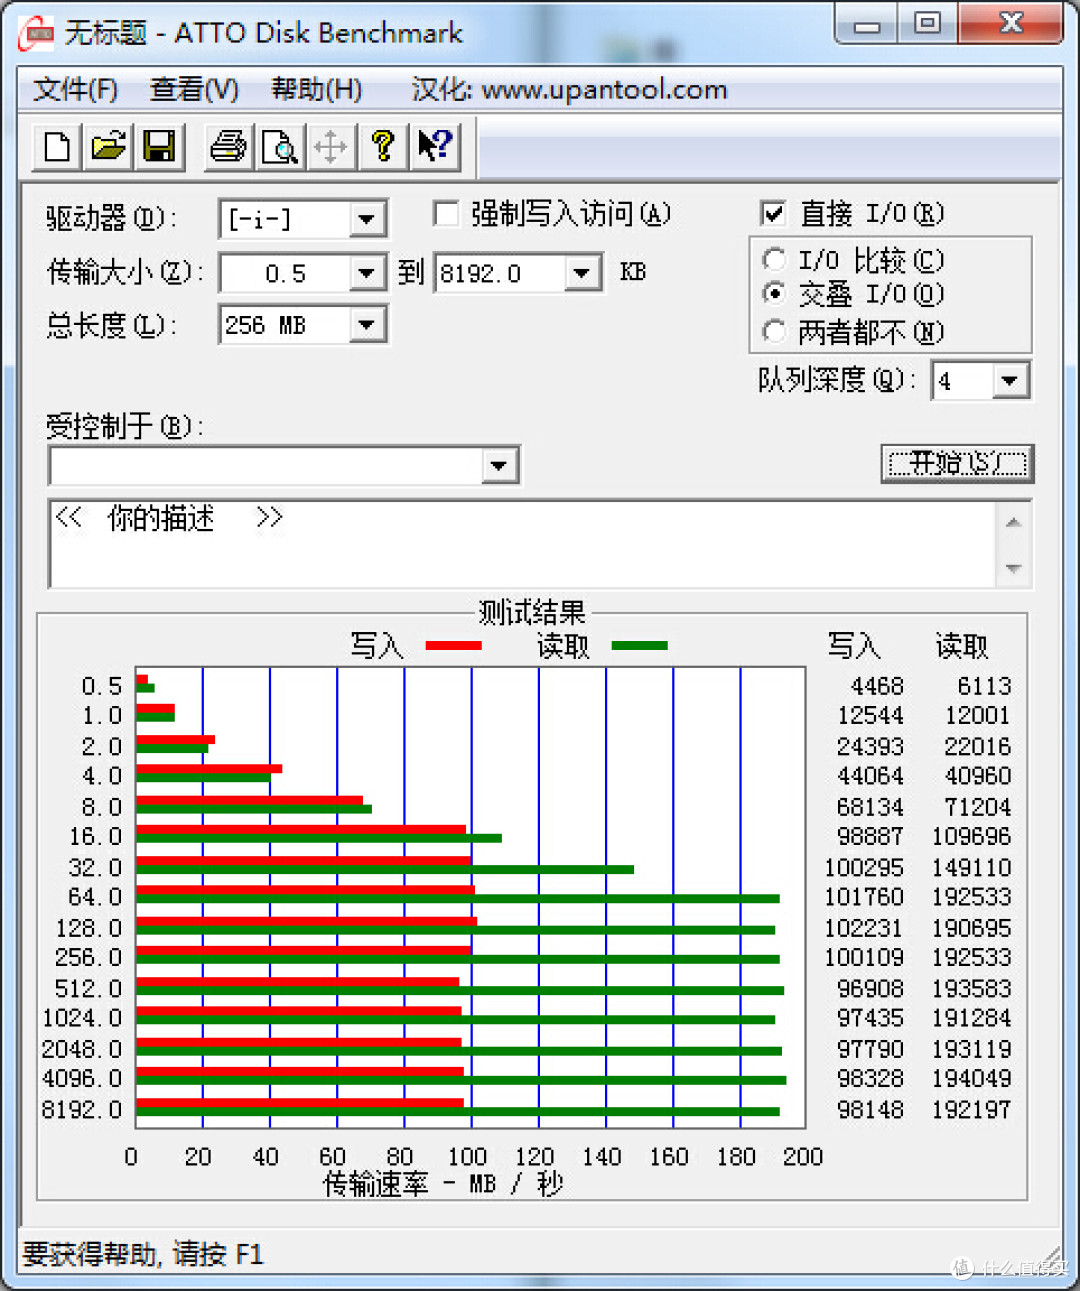
Task: Expand the 8192.0 transfer size end dropdown
Action: tap(582, 273)
